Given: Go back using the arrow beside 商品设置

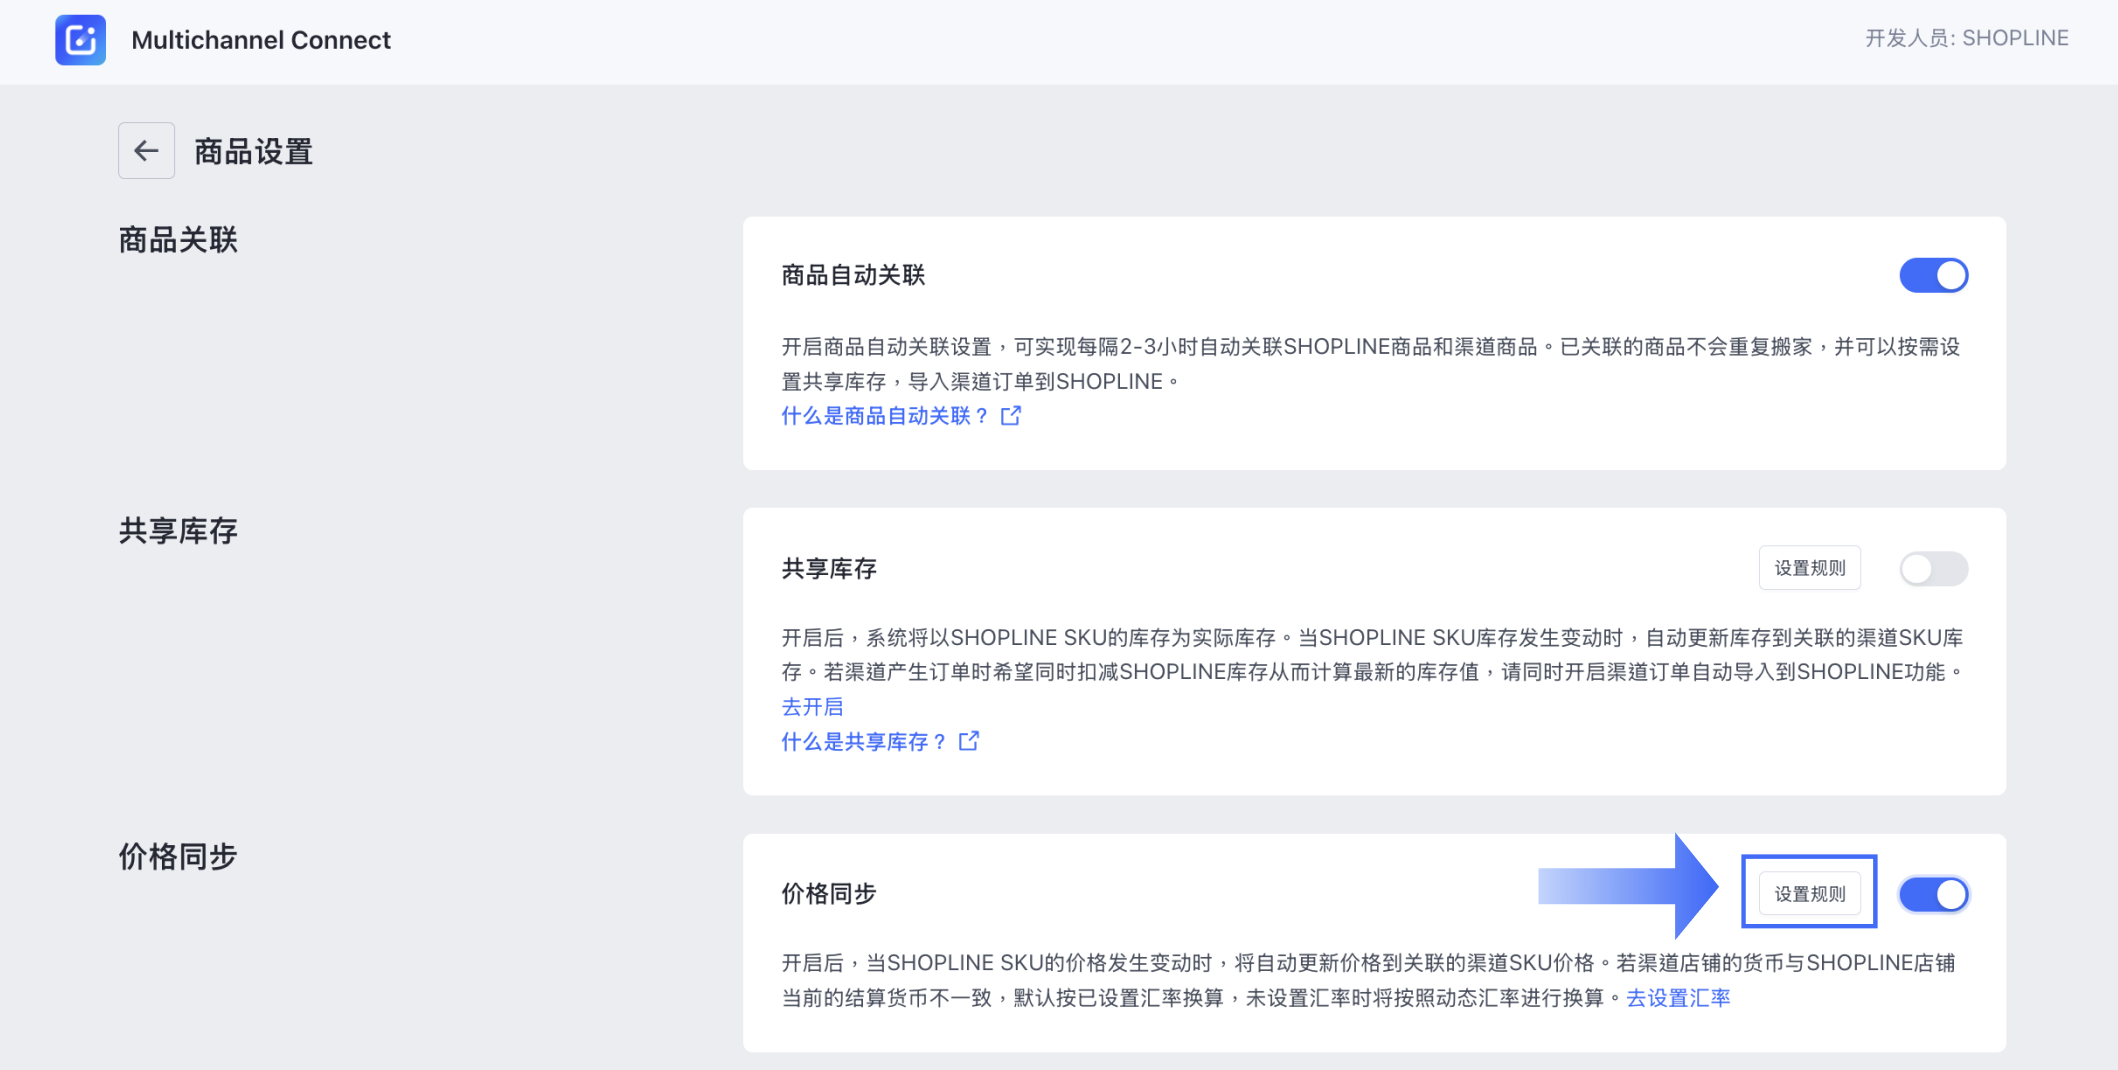Looking at the screenshot, I should coord(146,151).
